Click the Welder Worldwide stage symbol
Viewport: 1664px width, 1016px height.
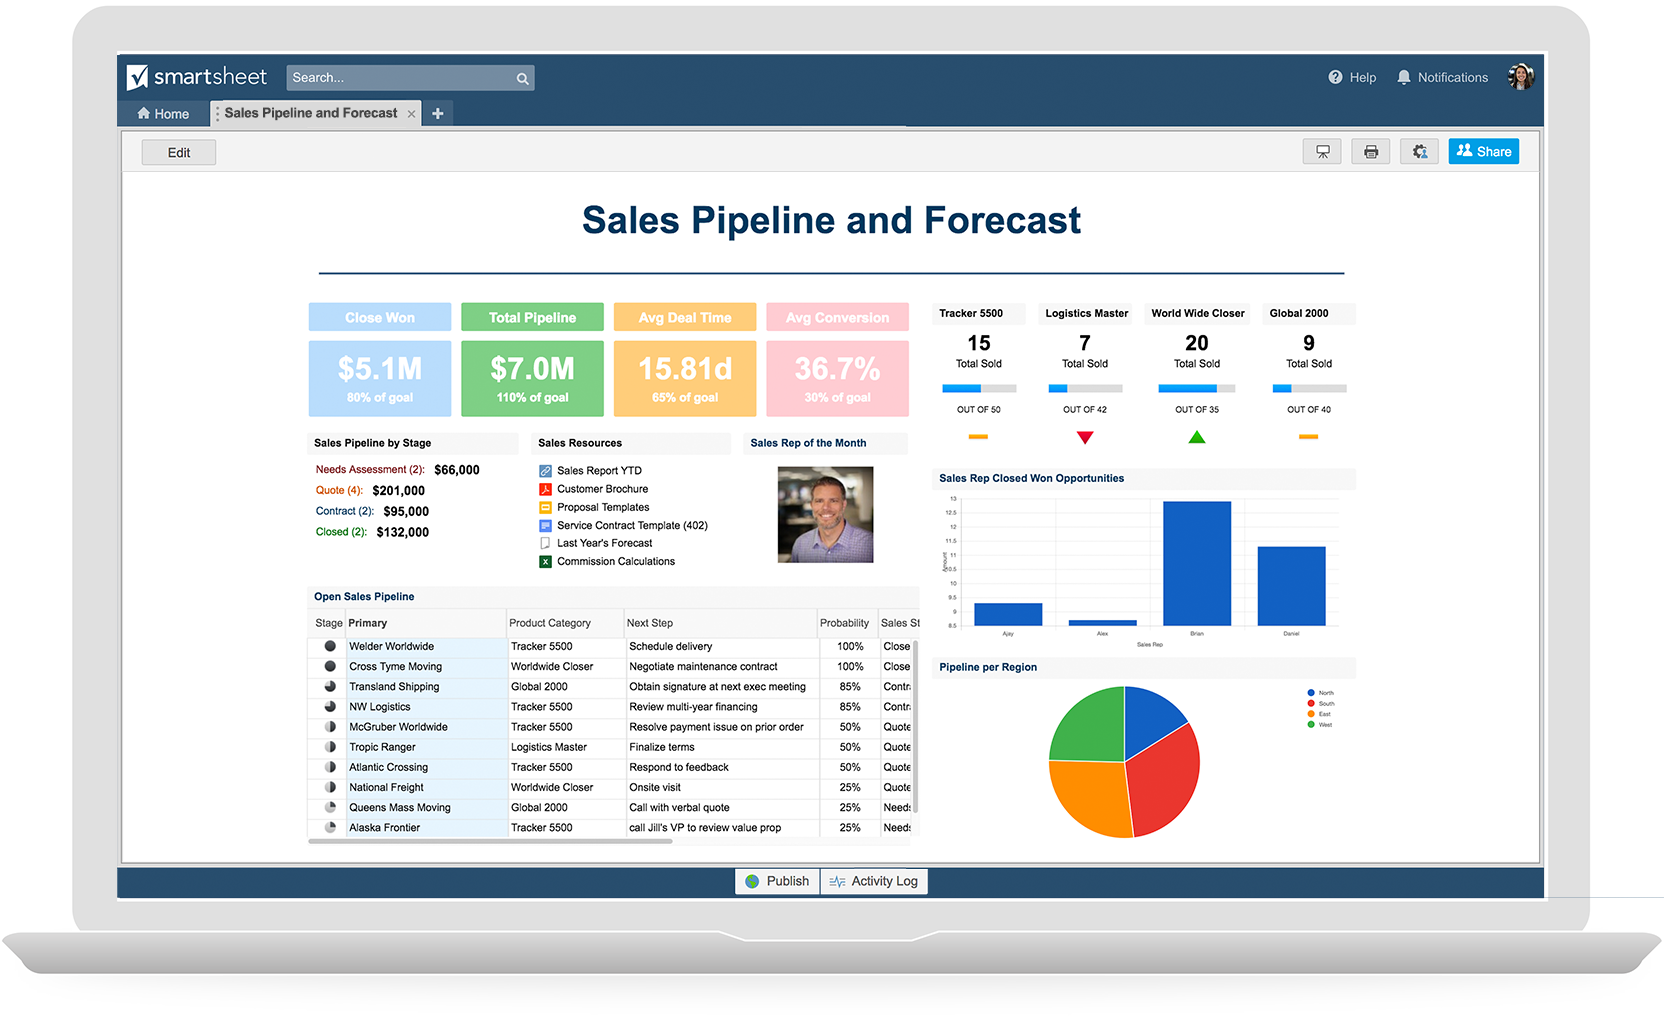point(330,646)
